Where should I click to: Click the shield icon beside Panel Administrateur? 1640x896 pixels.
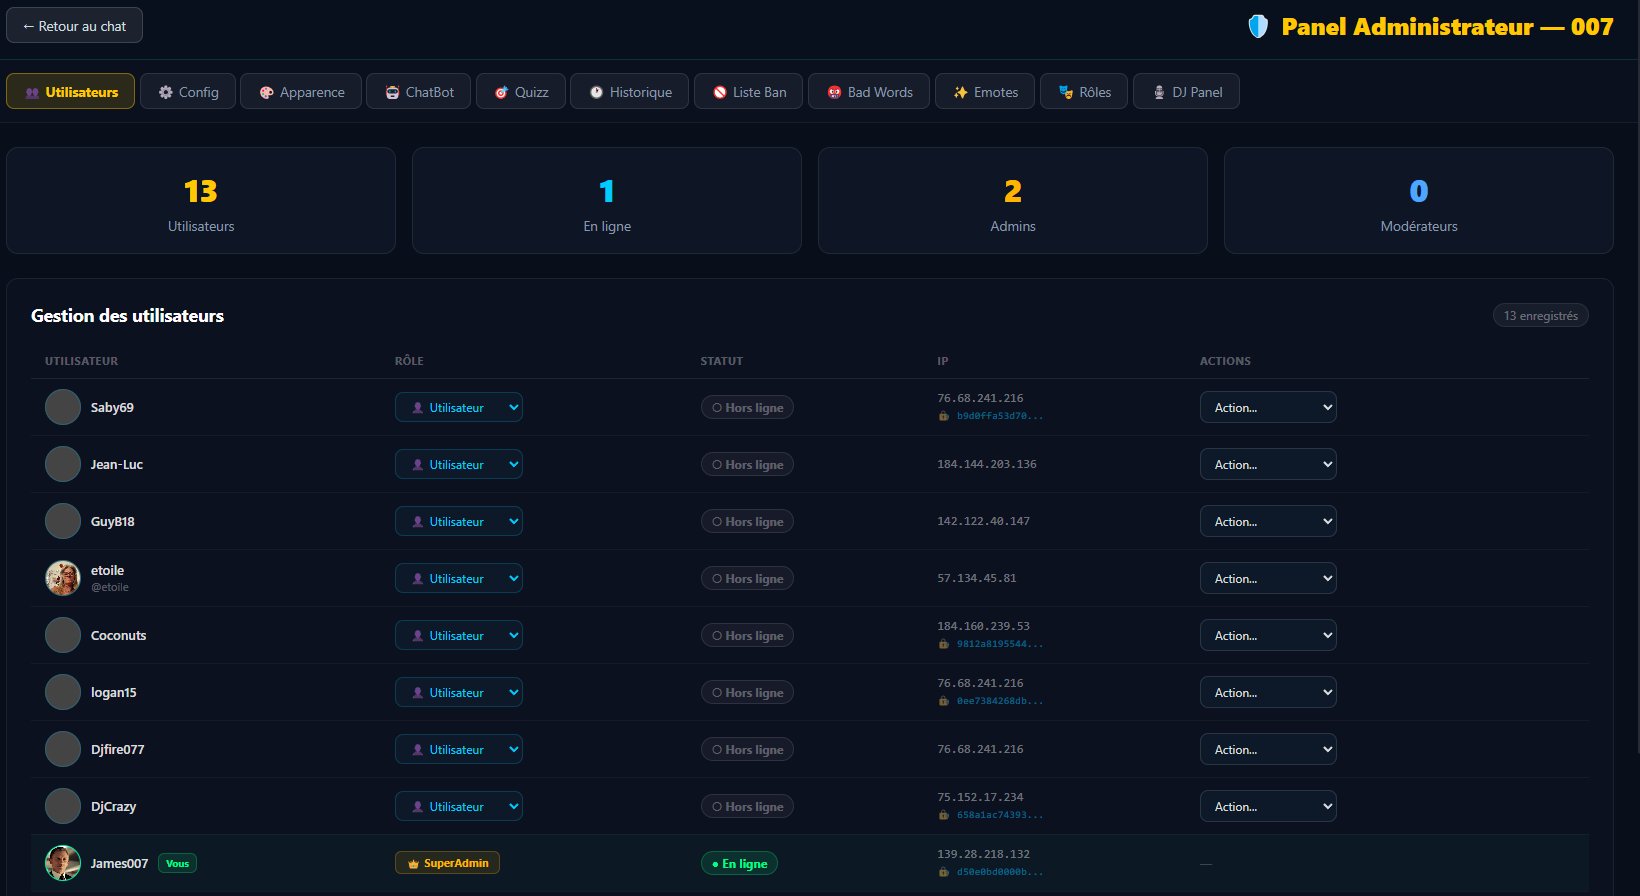click(1258, 27)
